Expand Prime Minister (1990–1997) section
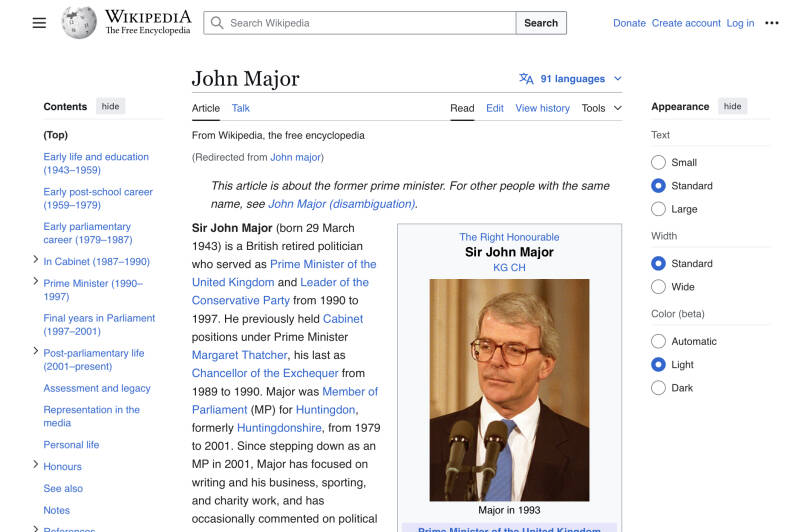The height and width of the screenshot is (532, 799). click(35, 281)
